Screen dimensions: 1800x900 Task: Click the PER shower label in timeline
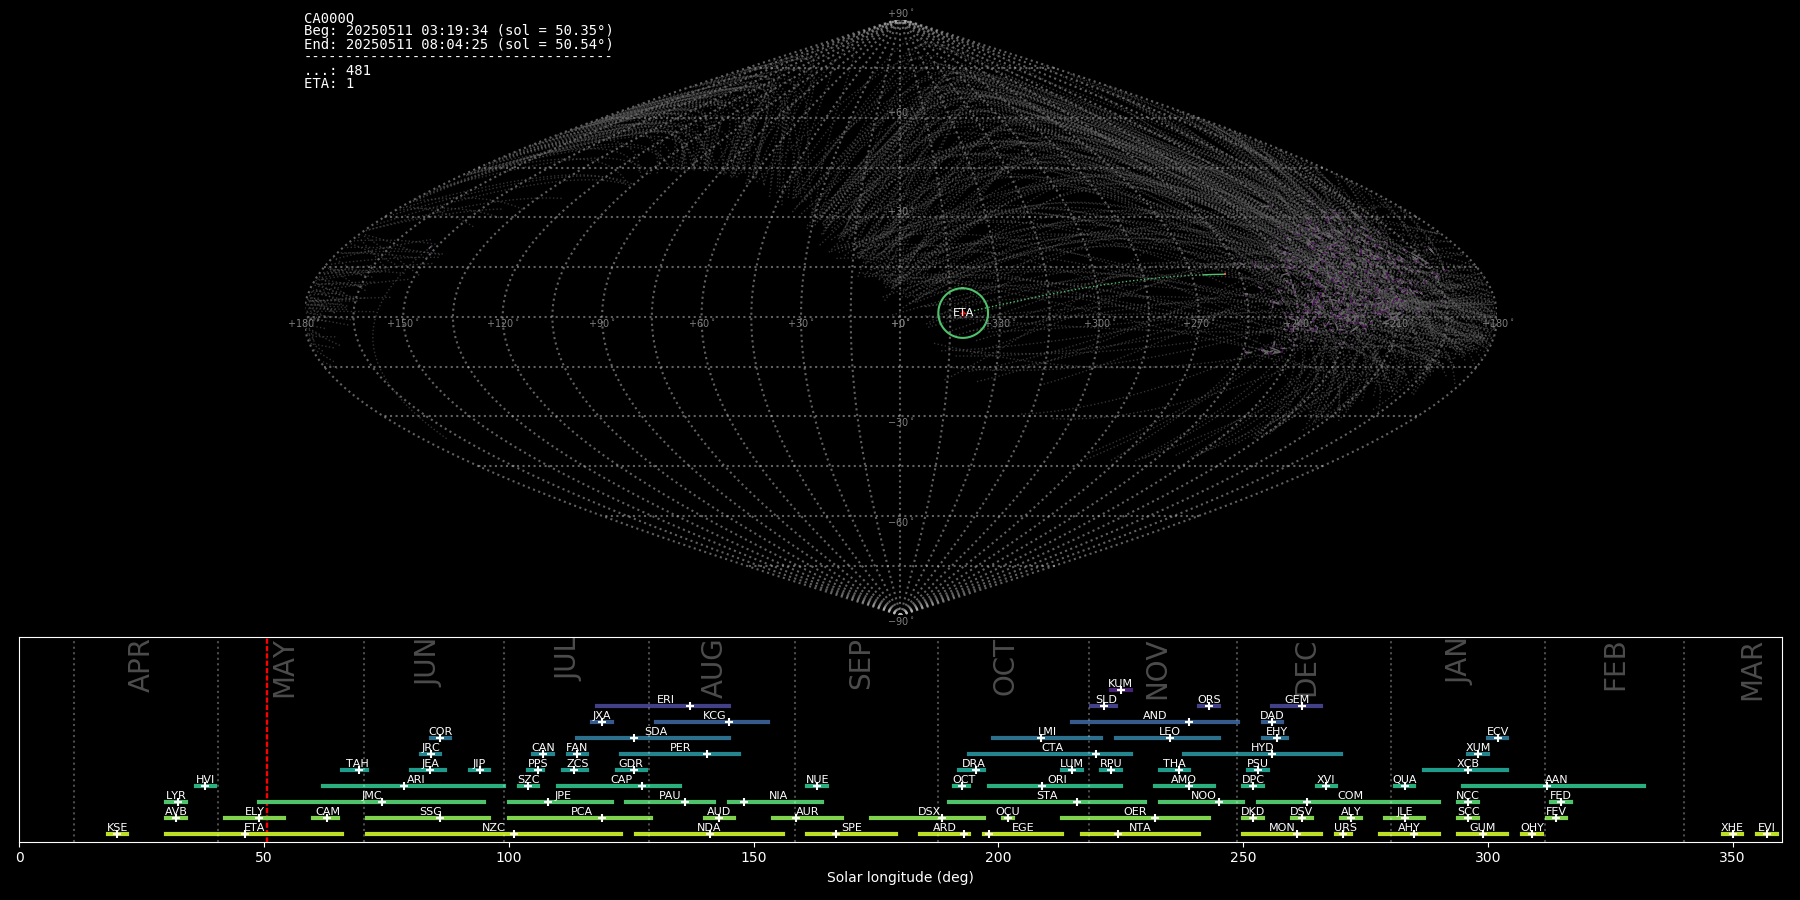680,748
